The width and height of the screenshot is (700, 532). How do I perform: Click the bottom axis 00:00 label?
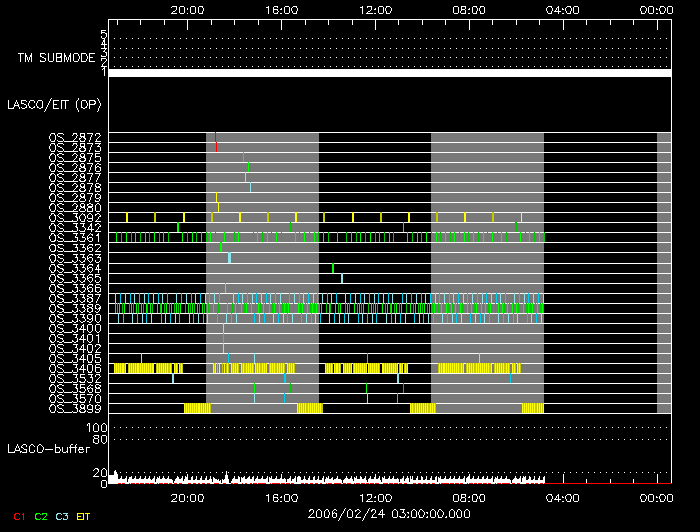tap(656, 498)
